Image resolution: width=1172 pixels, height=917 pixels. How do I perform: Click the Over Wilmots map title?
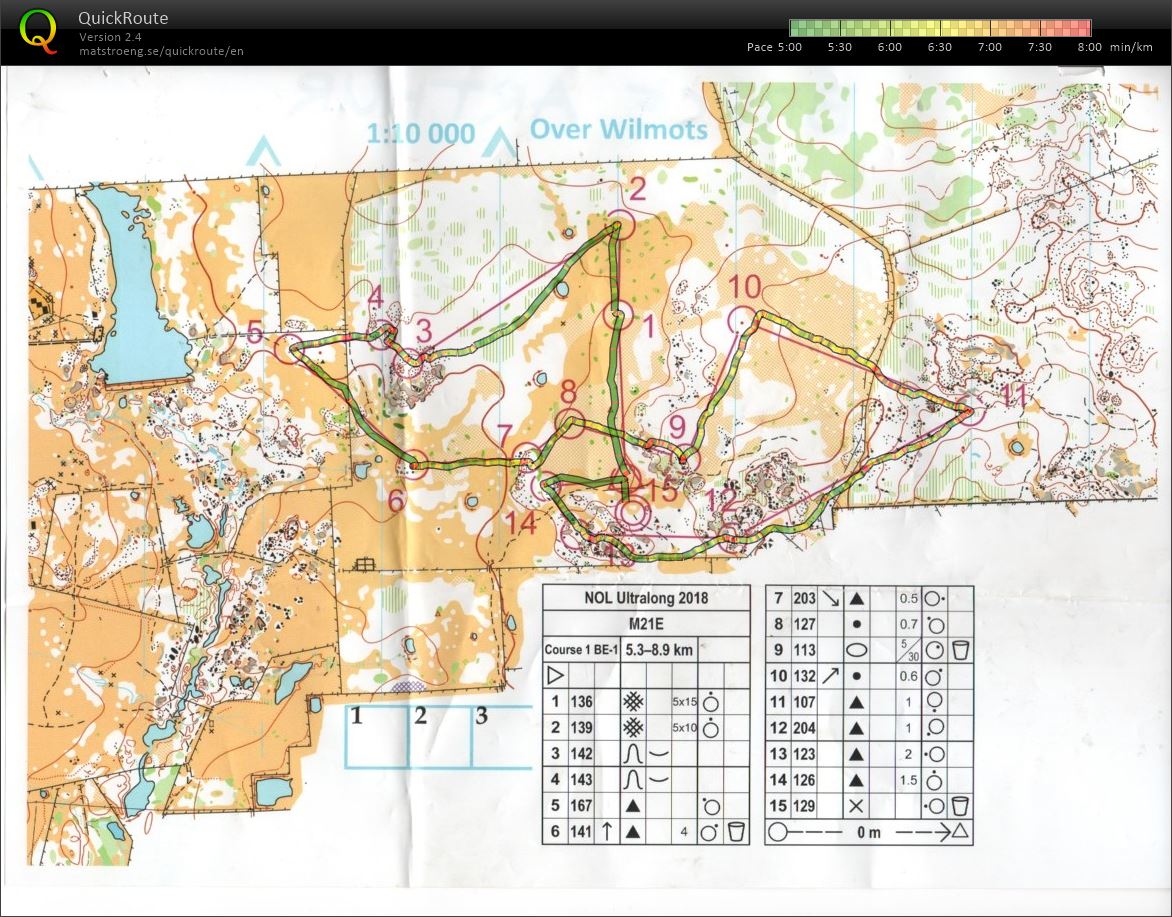tap(620, 130)
